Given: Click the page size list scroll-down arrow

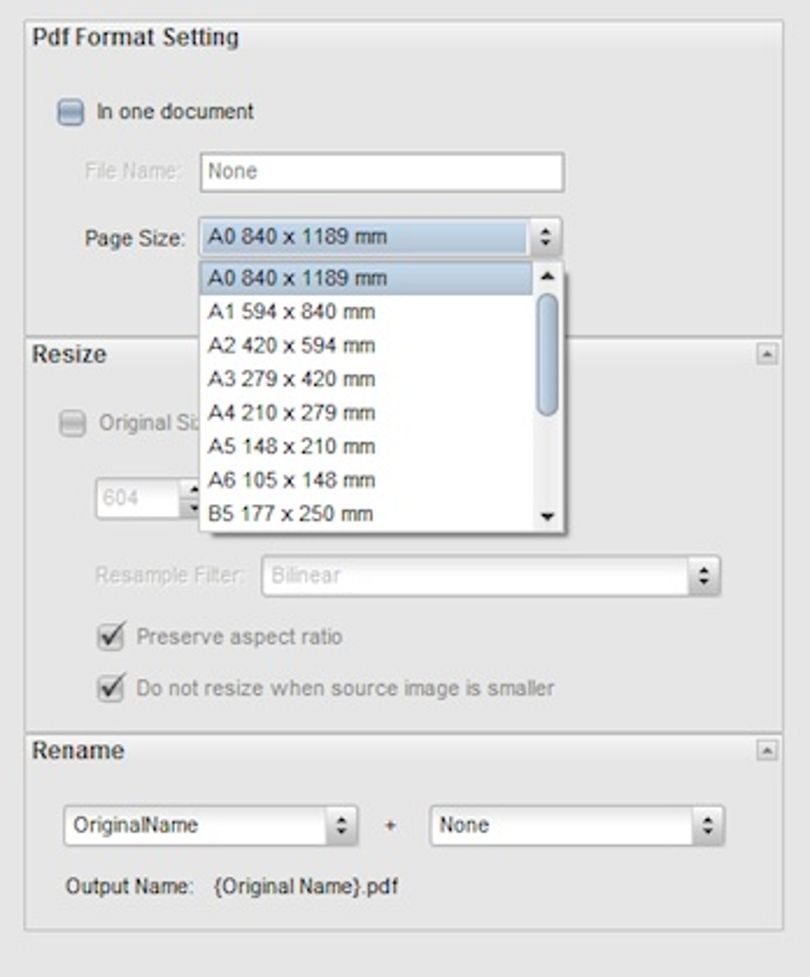Looking at the screenshot, I should 548,515.
